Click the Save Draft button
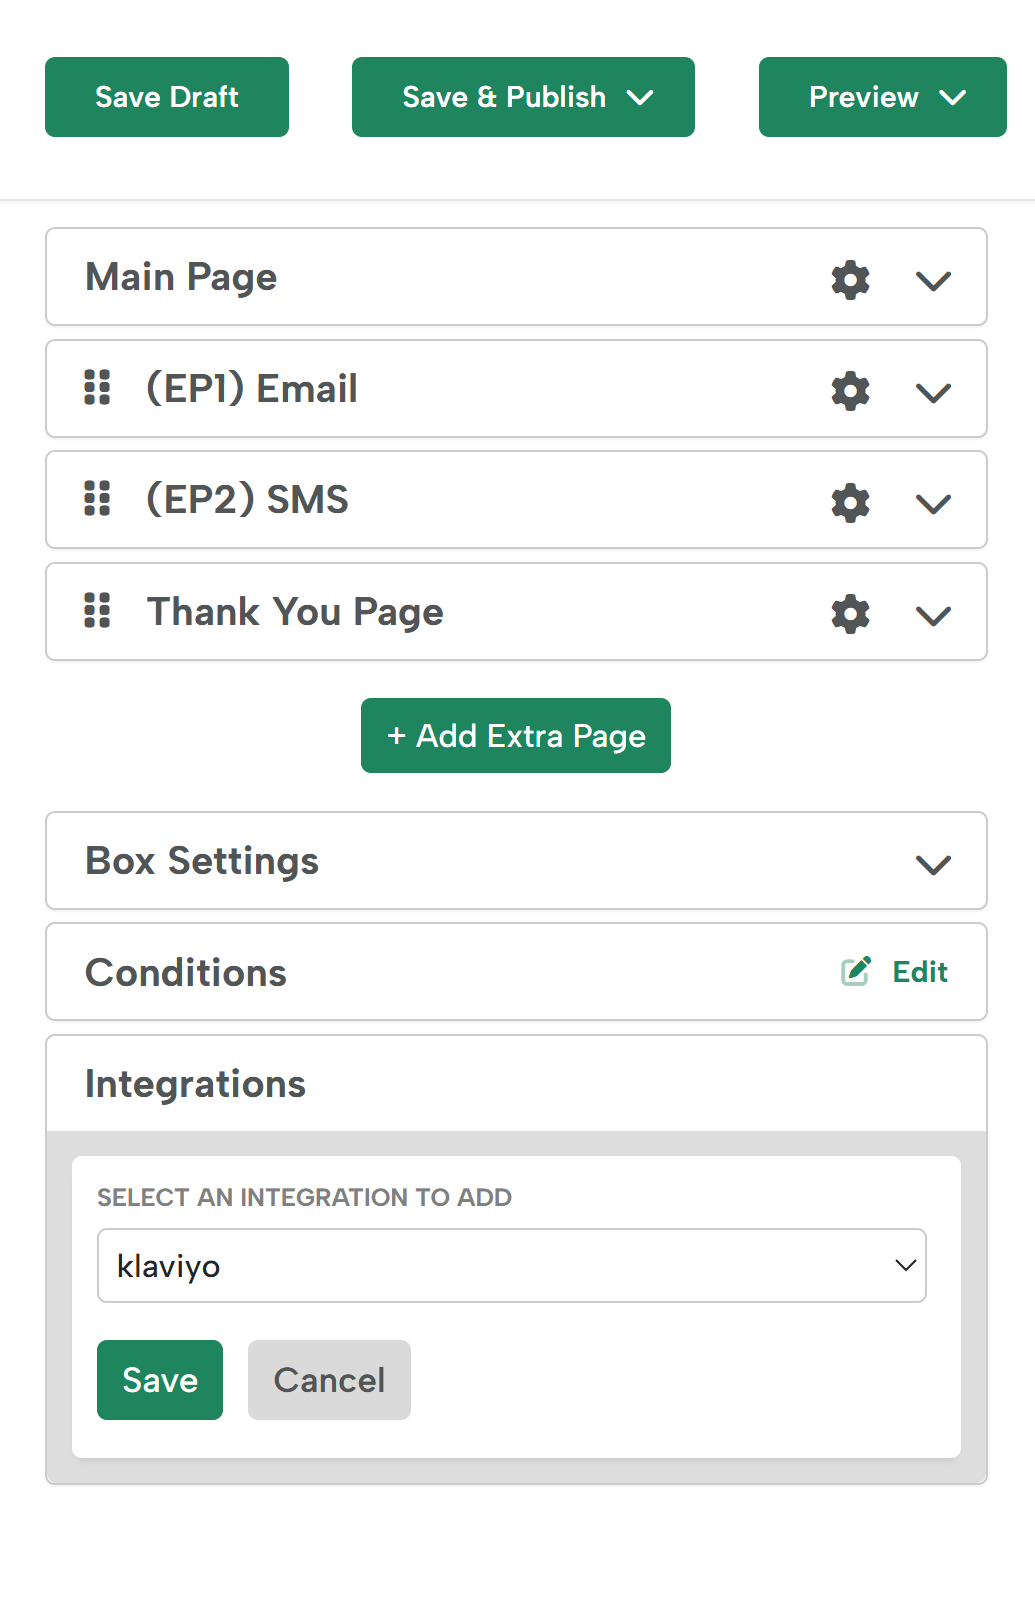Image resolution: width=1035 pixels, height=1620 pixels. 167,97
